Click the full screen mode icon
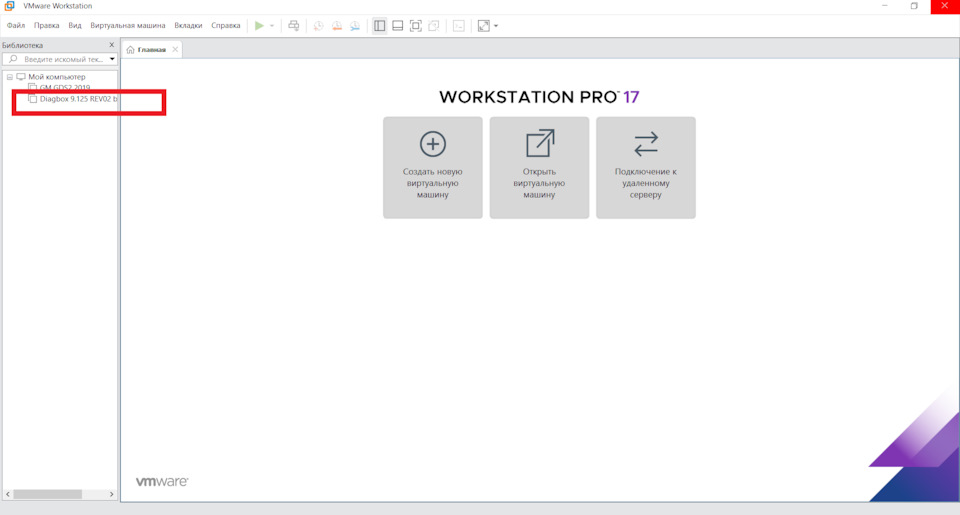This screenshot has height=515, width=960. 416,26
